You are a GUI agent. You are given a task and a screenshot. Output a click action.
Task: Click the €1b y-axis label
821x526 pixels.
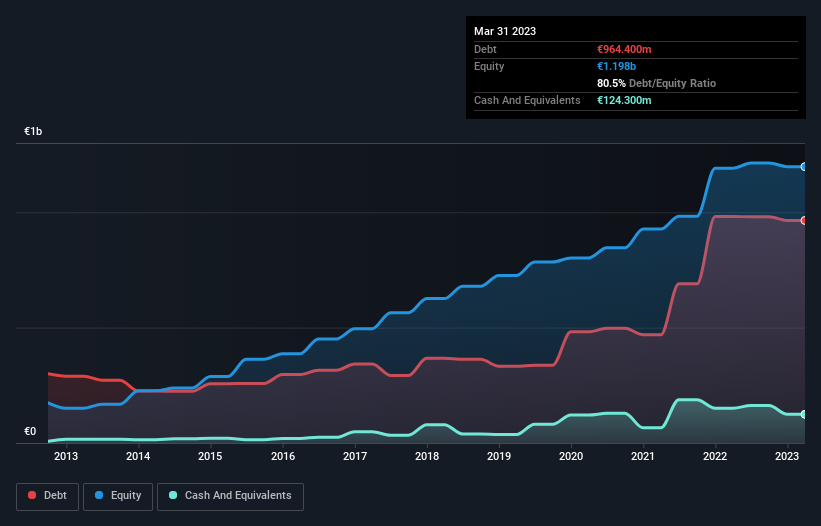pos(33,131)
